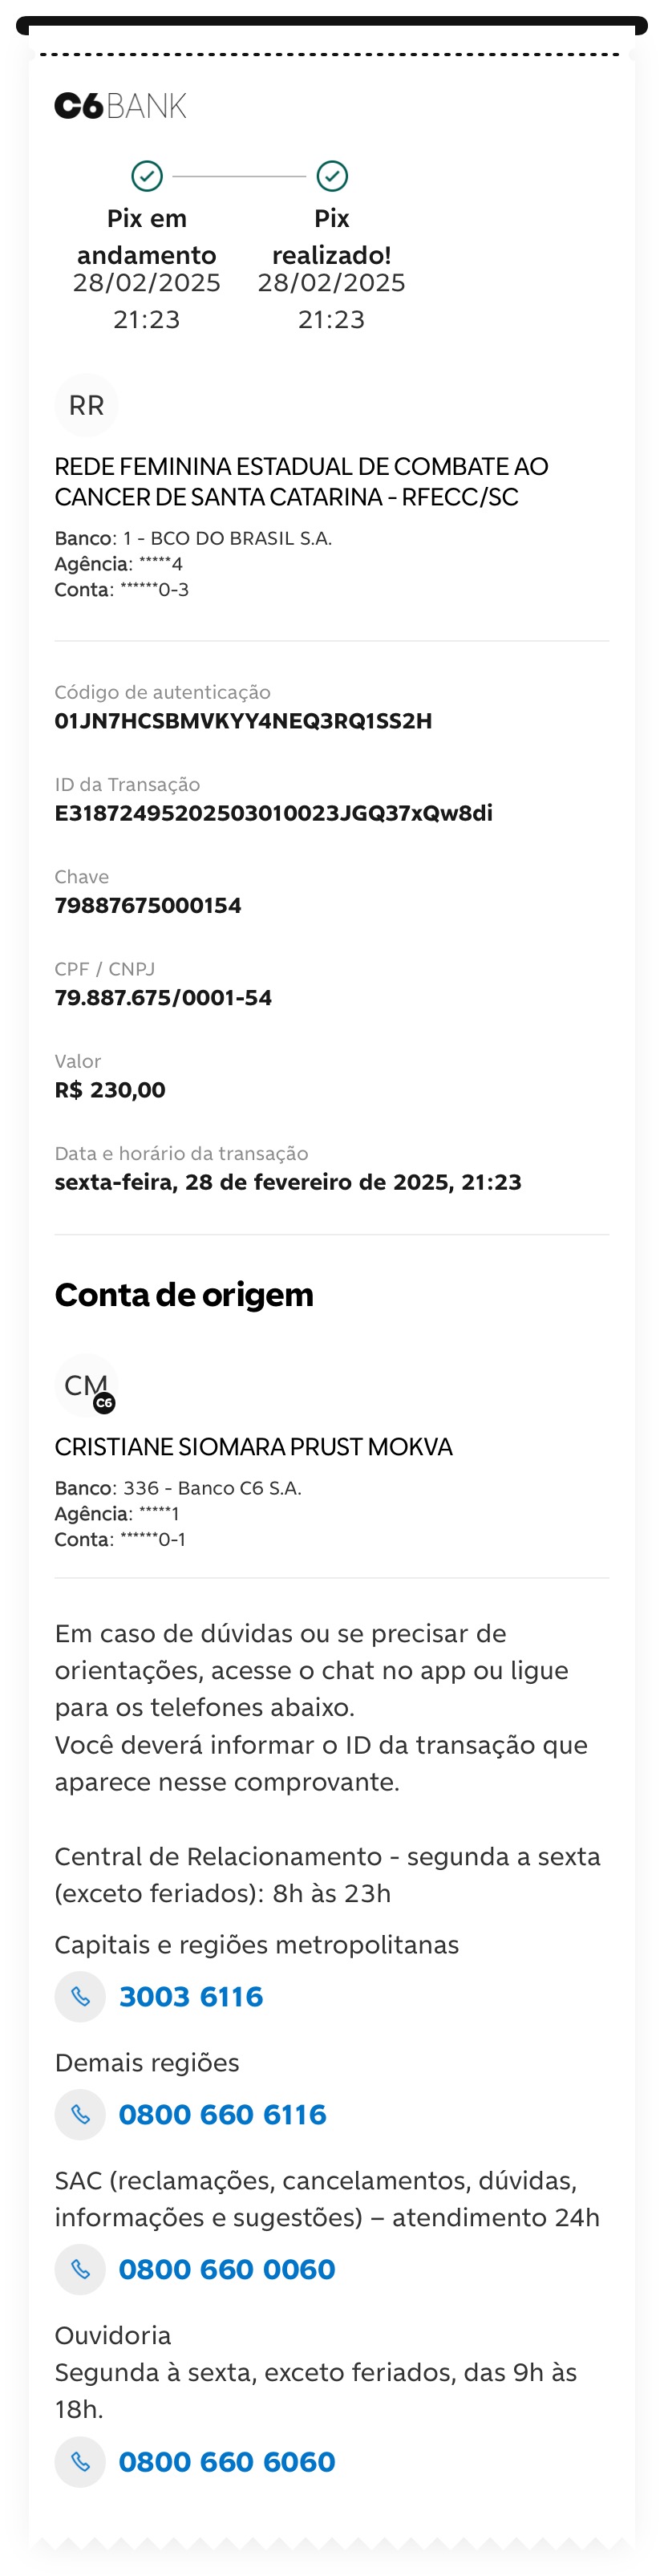Image resolution: width=664 pixels, height=2576 pixels.
Task: Call the SAC number 0800 660 0060
Action: (x=227, y=2269)
